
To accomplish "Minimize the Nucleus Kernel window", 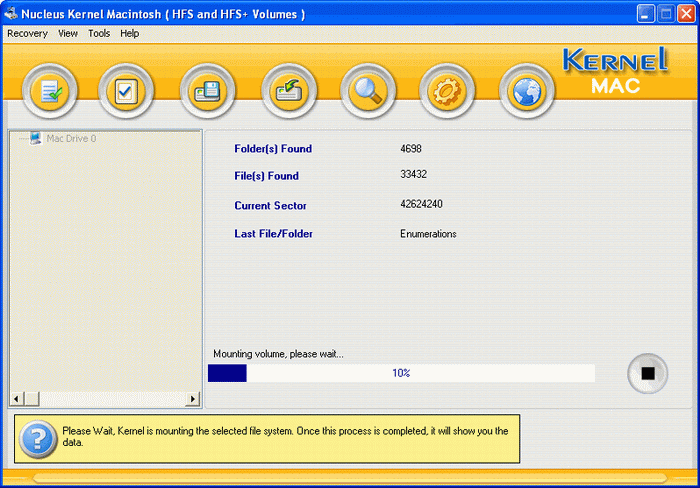I will tap(646, 14).
